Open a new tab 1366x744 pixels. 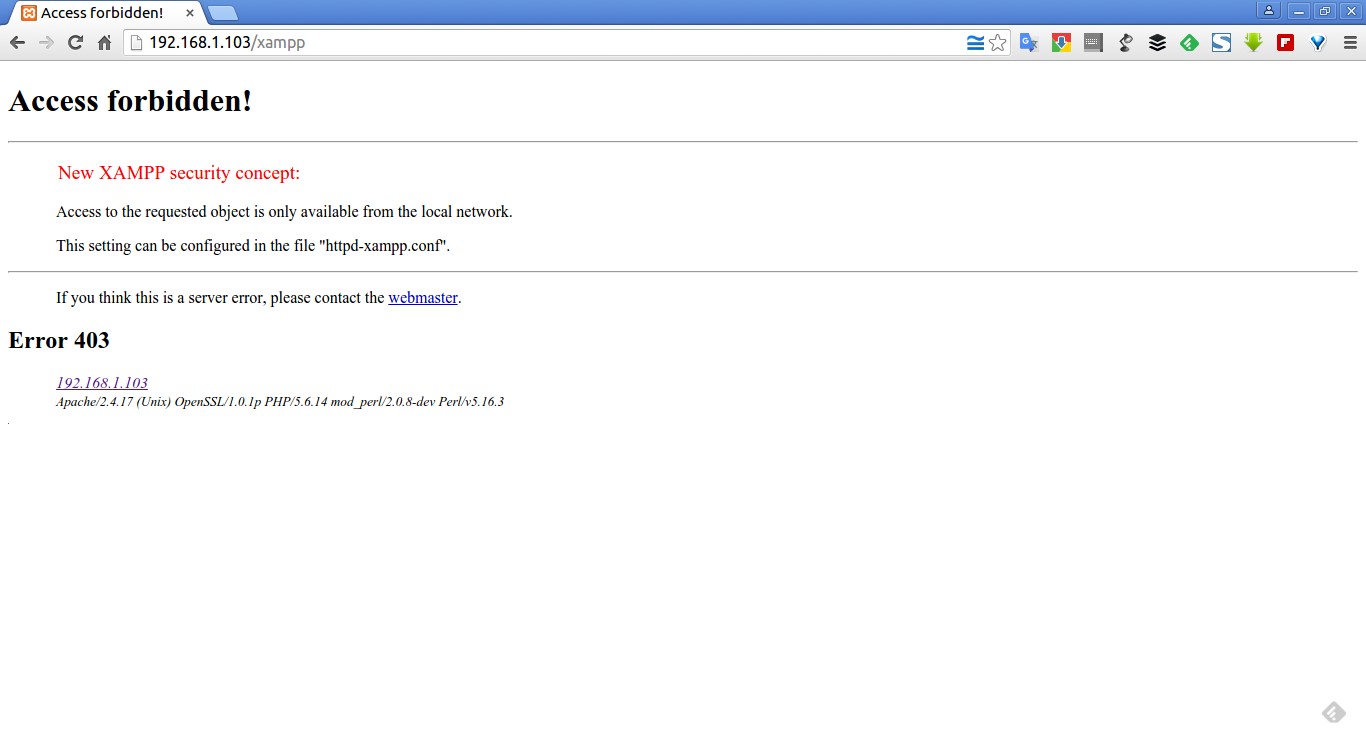click(x=223, y=13)
